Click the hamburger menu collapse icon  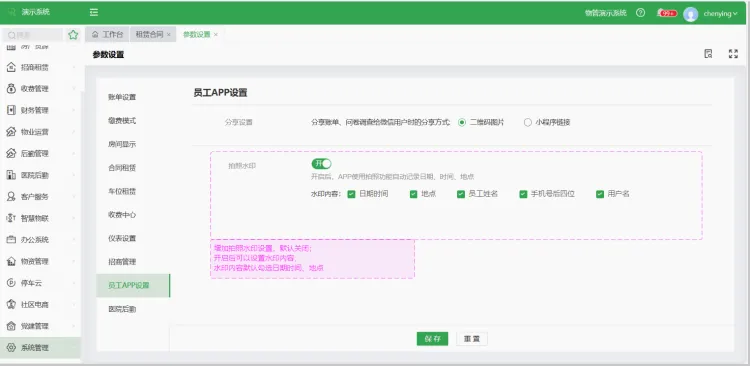(94, 12)
